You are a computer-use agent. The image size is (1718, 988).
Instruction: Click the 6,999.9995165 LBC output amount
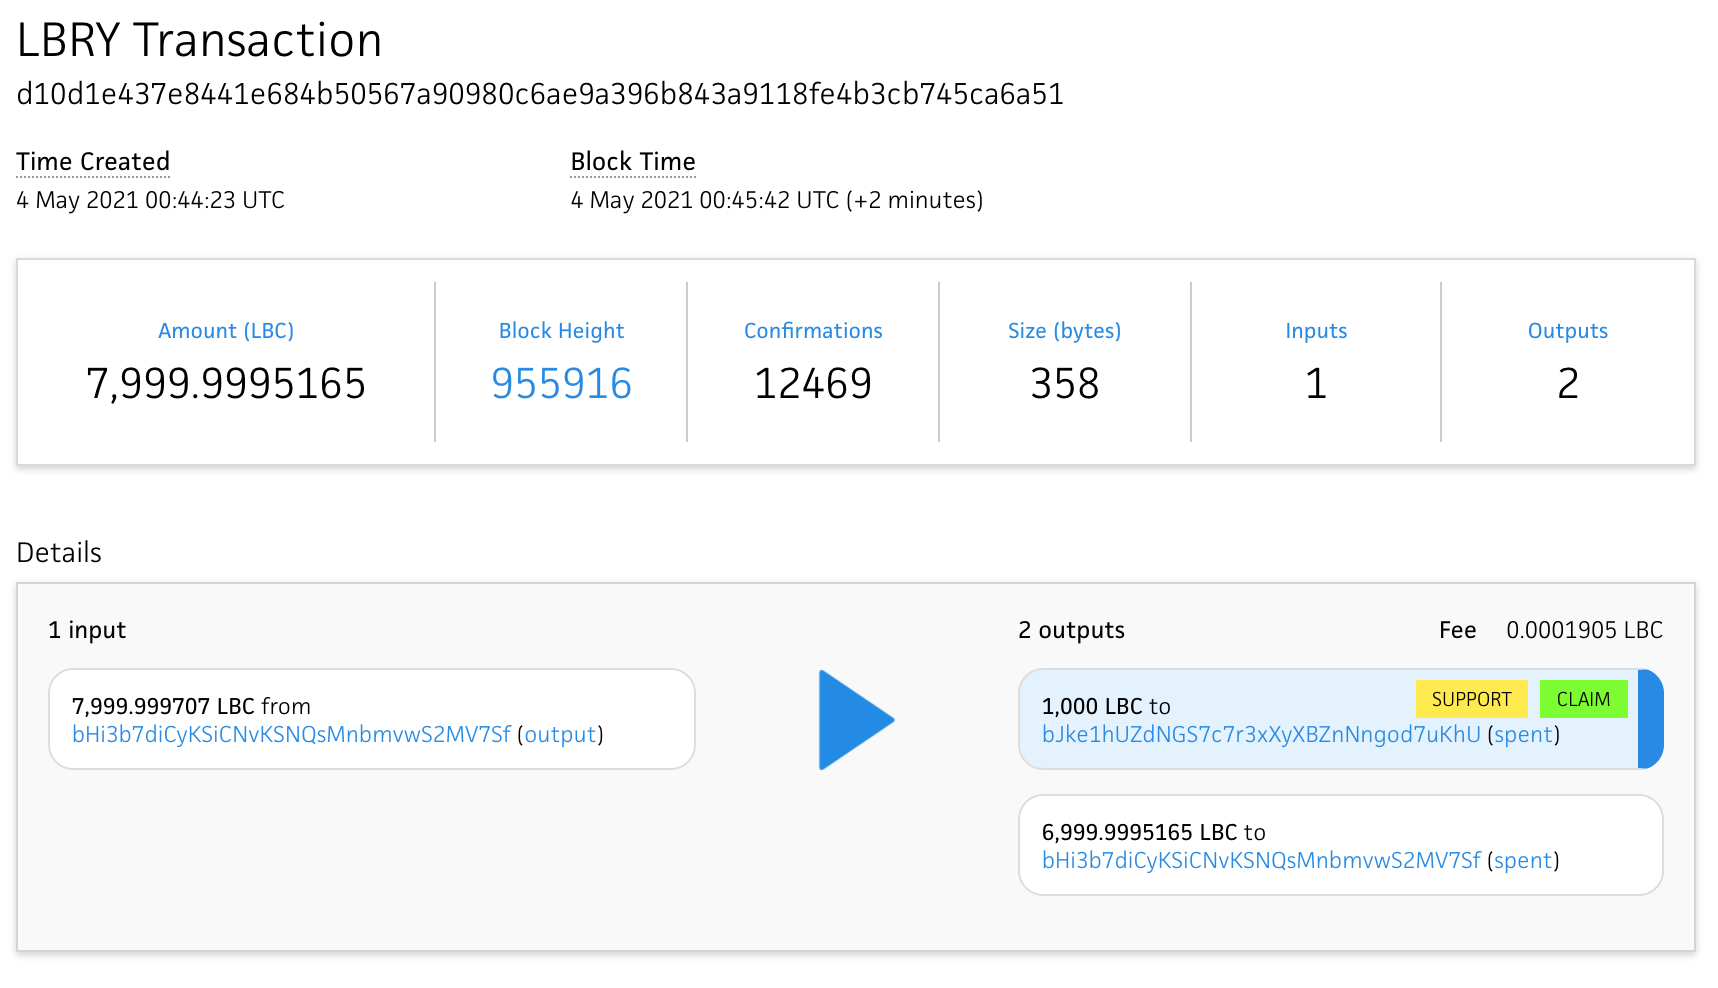click(x=1140, y=832)
